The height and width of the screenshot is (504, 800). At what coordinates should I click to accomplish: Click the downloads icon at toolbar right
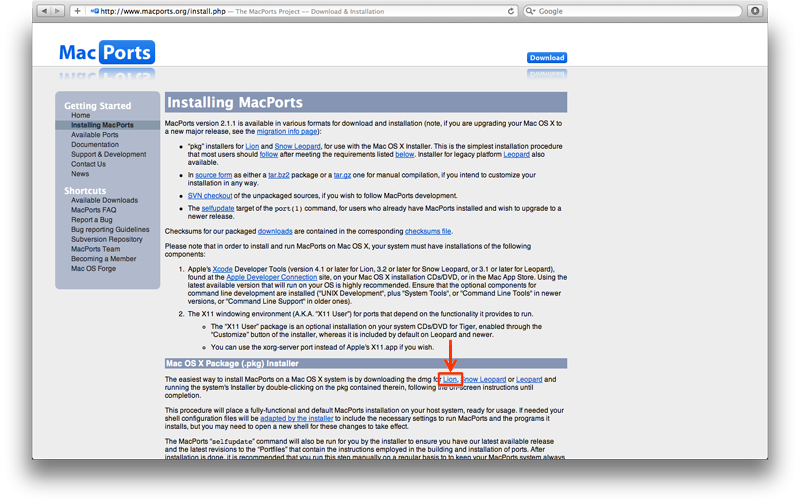click(756, 11)
